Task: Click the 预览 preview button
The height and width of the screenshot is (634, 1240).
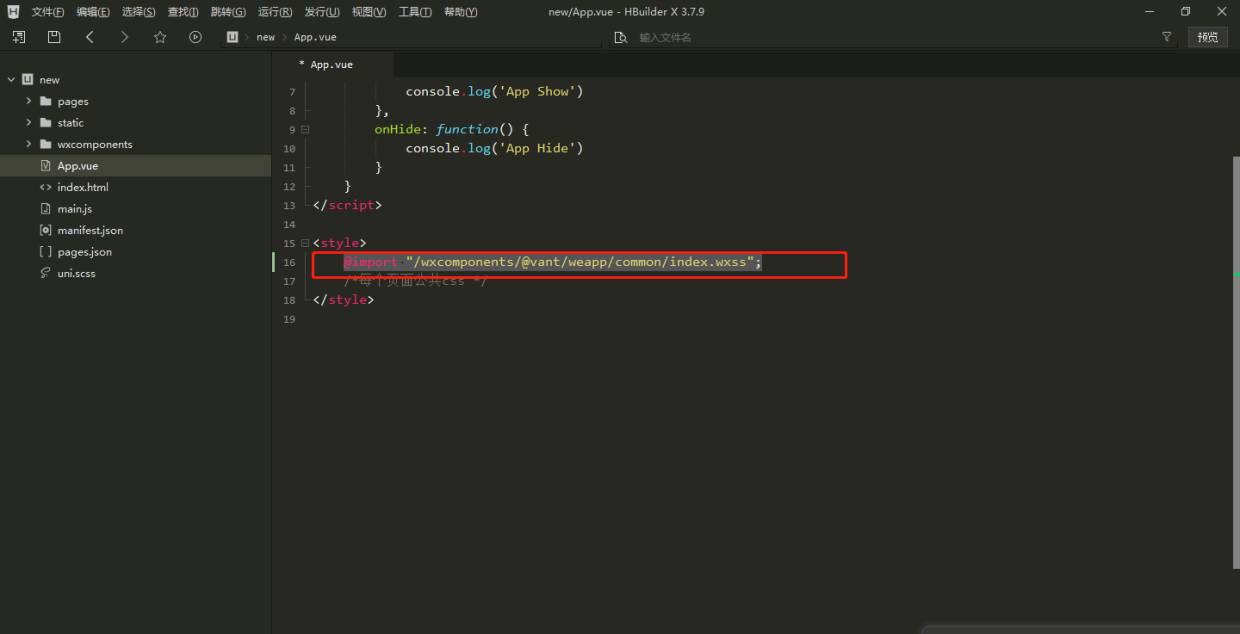Action: tap(1207, 37)
